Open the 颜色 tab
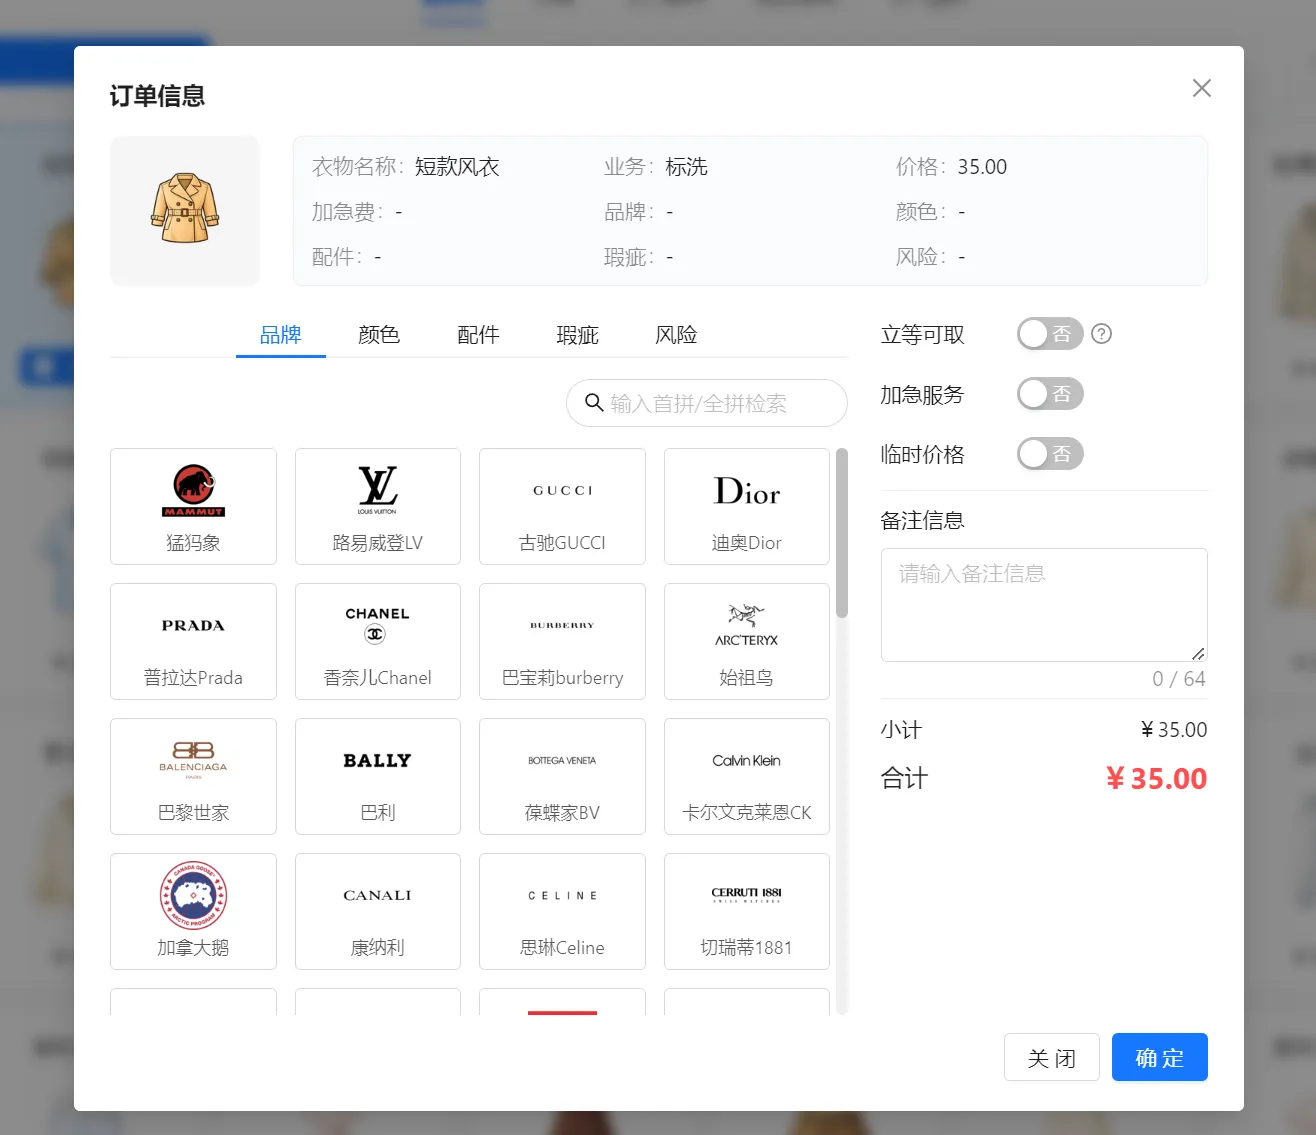The width and height of the screenshot is (1316, 1135). 379,335
